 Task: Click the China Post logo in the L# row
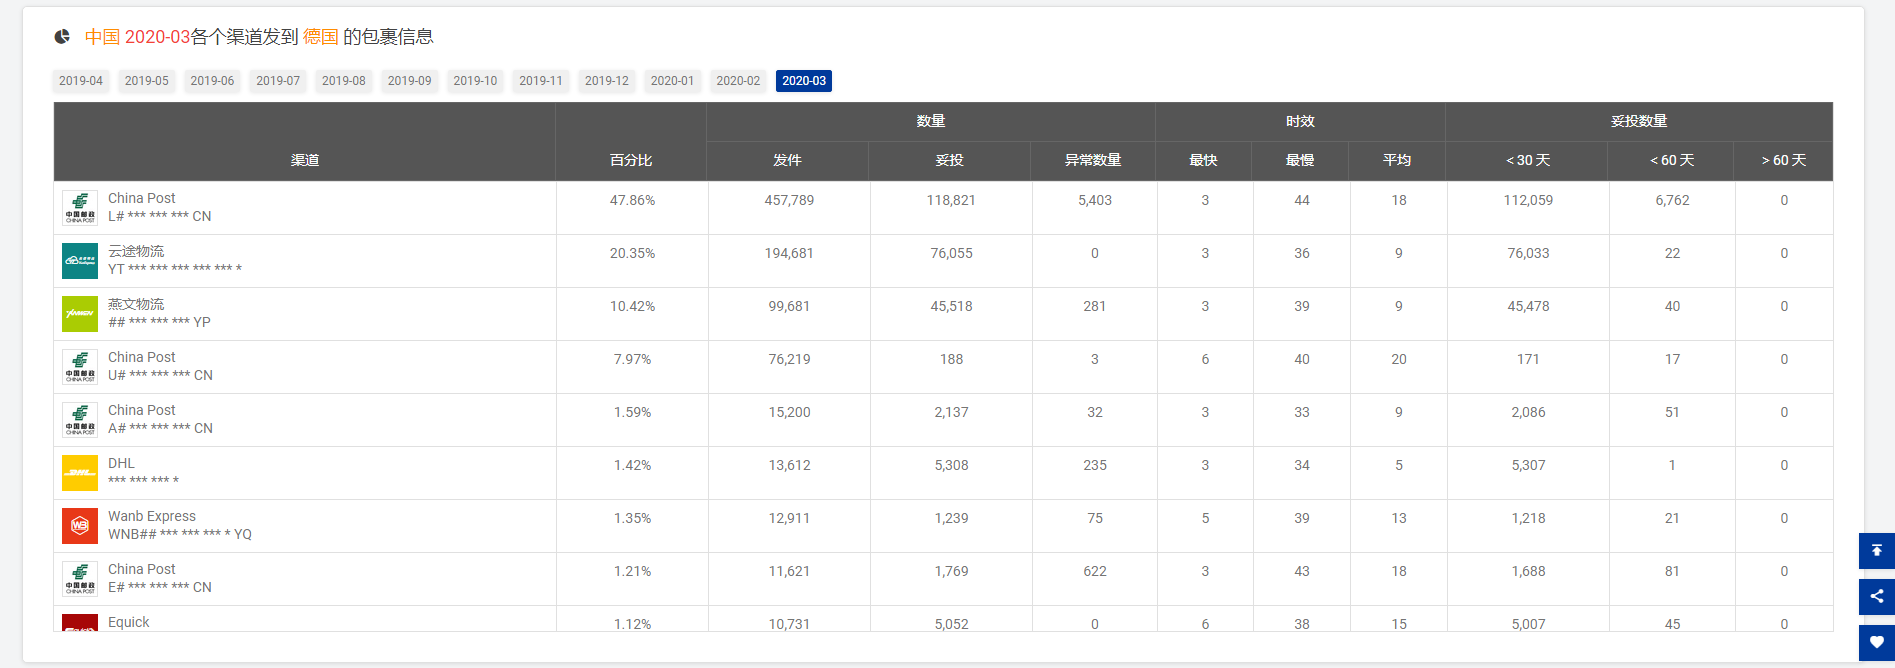point(80,208)
